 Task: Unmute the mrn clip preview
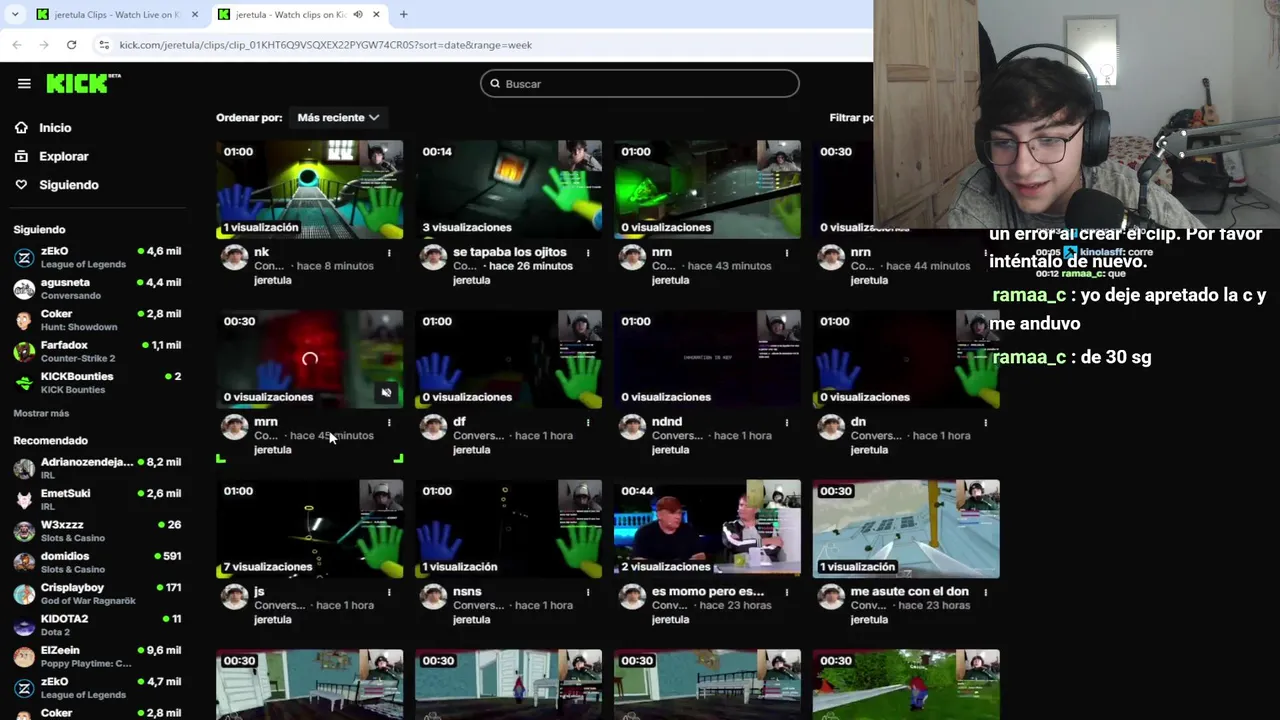(386, 392)
